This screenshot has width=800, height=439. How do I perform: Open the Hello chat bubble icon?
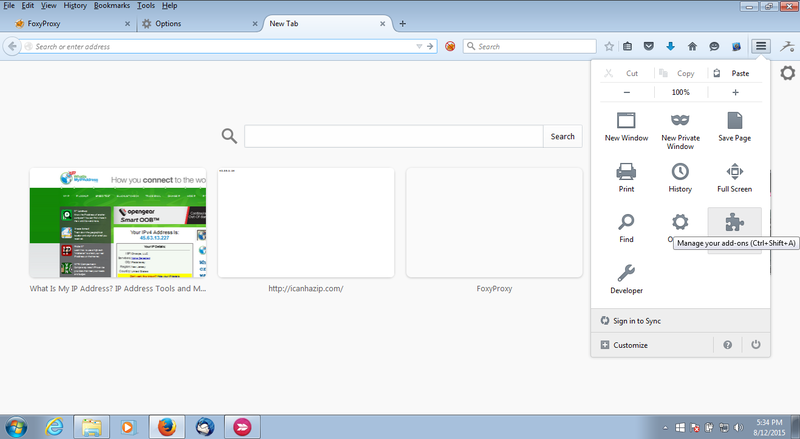pyautogui.click(x=714, y=46)
